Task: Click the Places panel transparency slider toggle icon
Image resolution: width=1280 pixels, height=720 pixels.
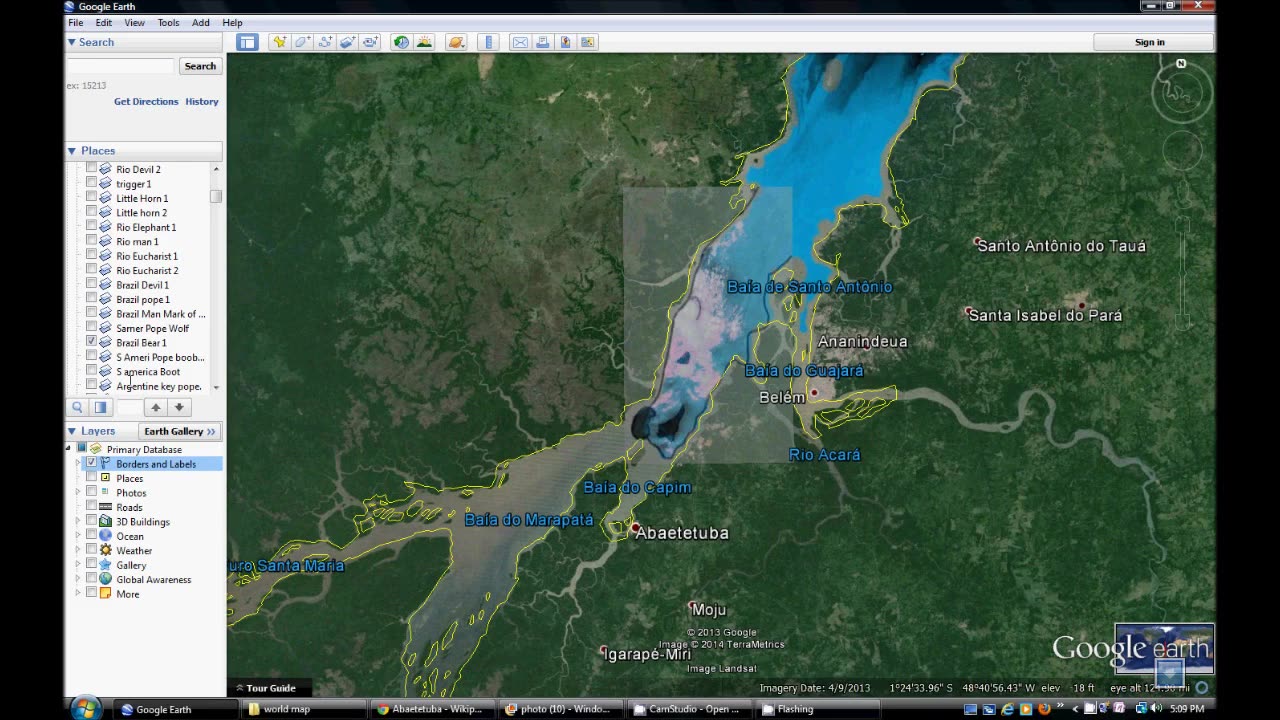Action: point(100,407)
